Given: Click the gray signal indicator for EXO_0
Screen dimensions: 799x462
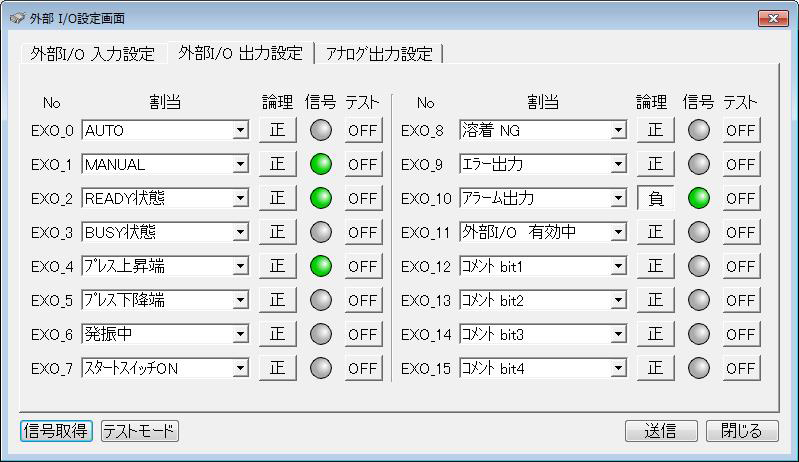Looking at the screenshot, I should point(321,130).
